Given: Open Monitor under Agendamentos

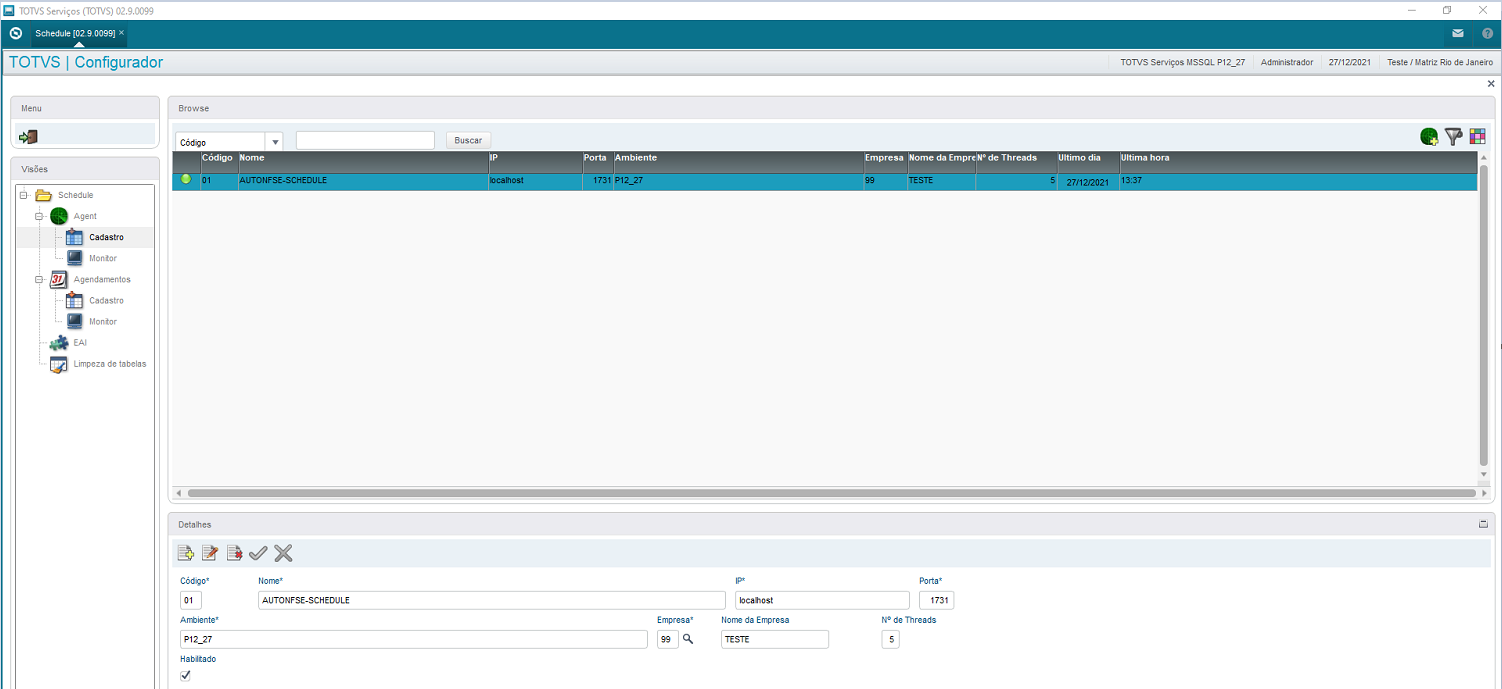Looking at the screenshot, I should click(x=103, y=321).
